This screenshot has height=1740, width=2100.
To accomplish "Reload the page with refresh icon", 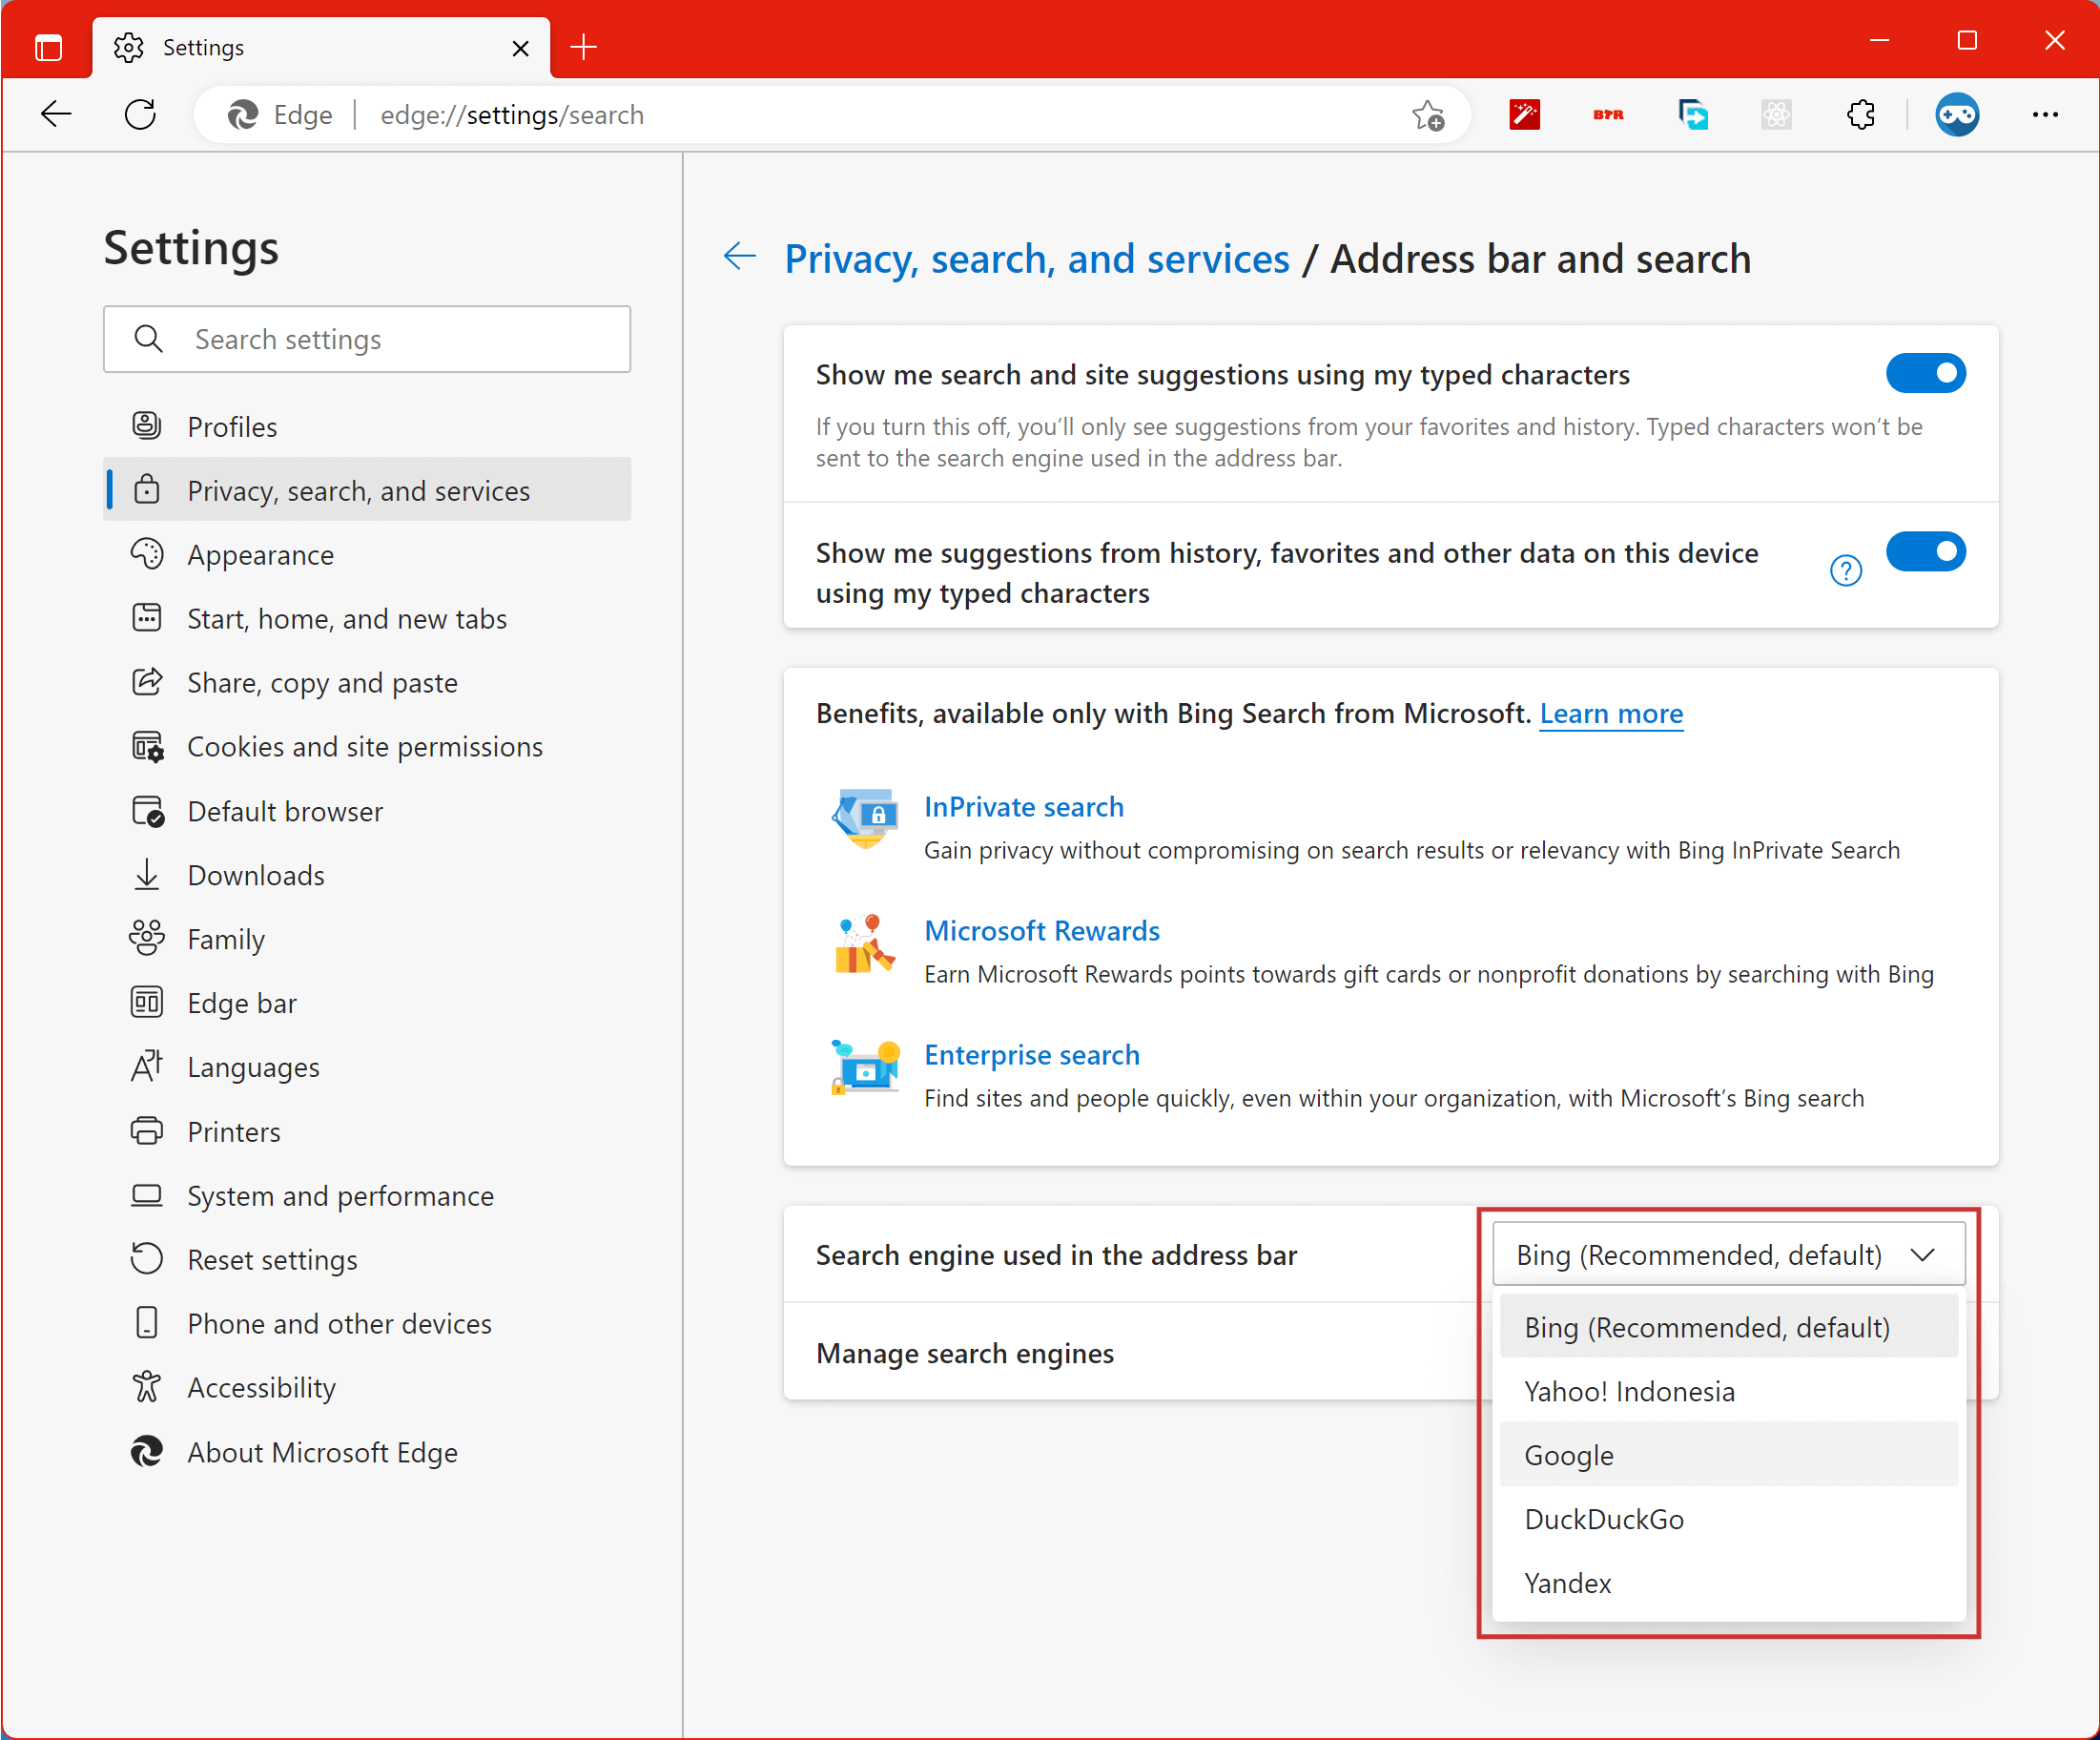I will click(x=140, y=115).
